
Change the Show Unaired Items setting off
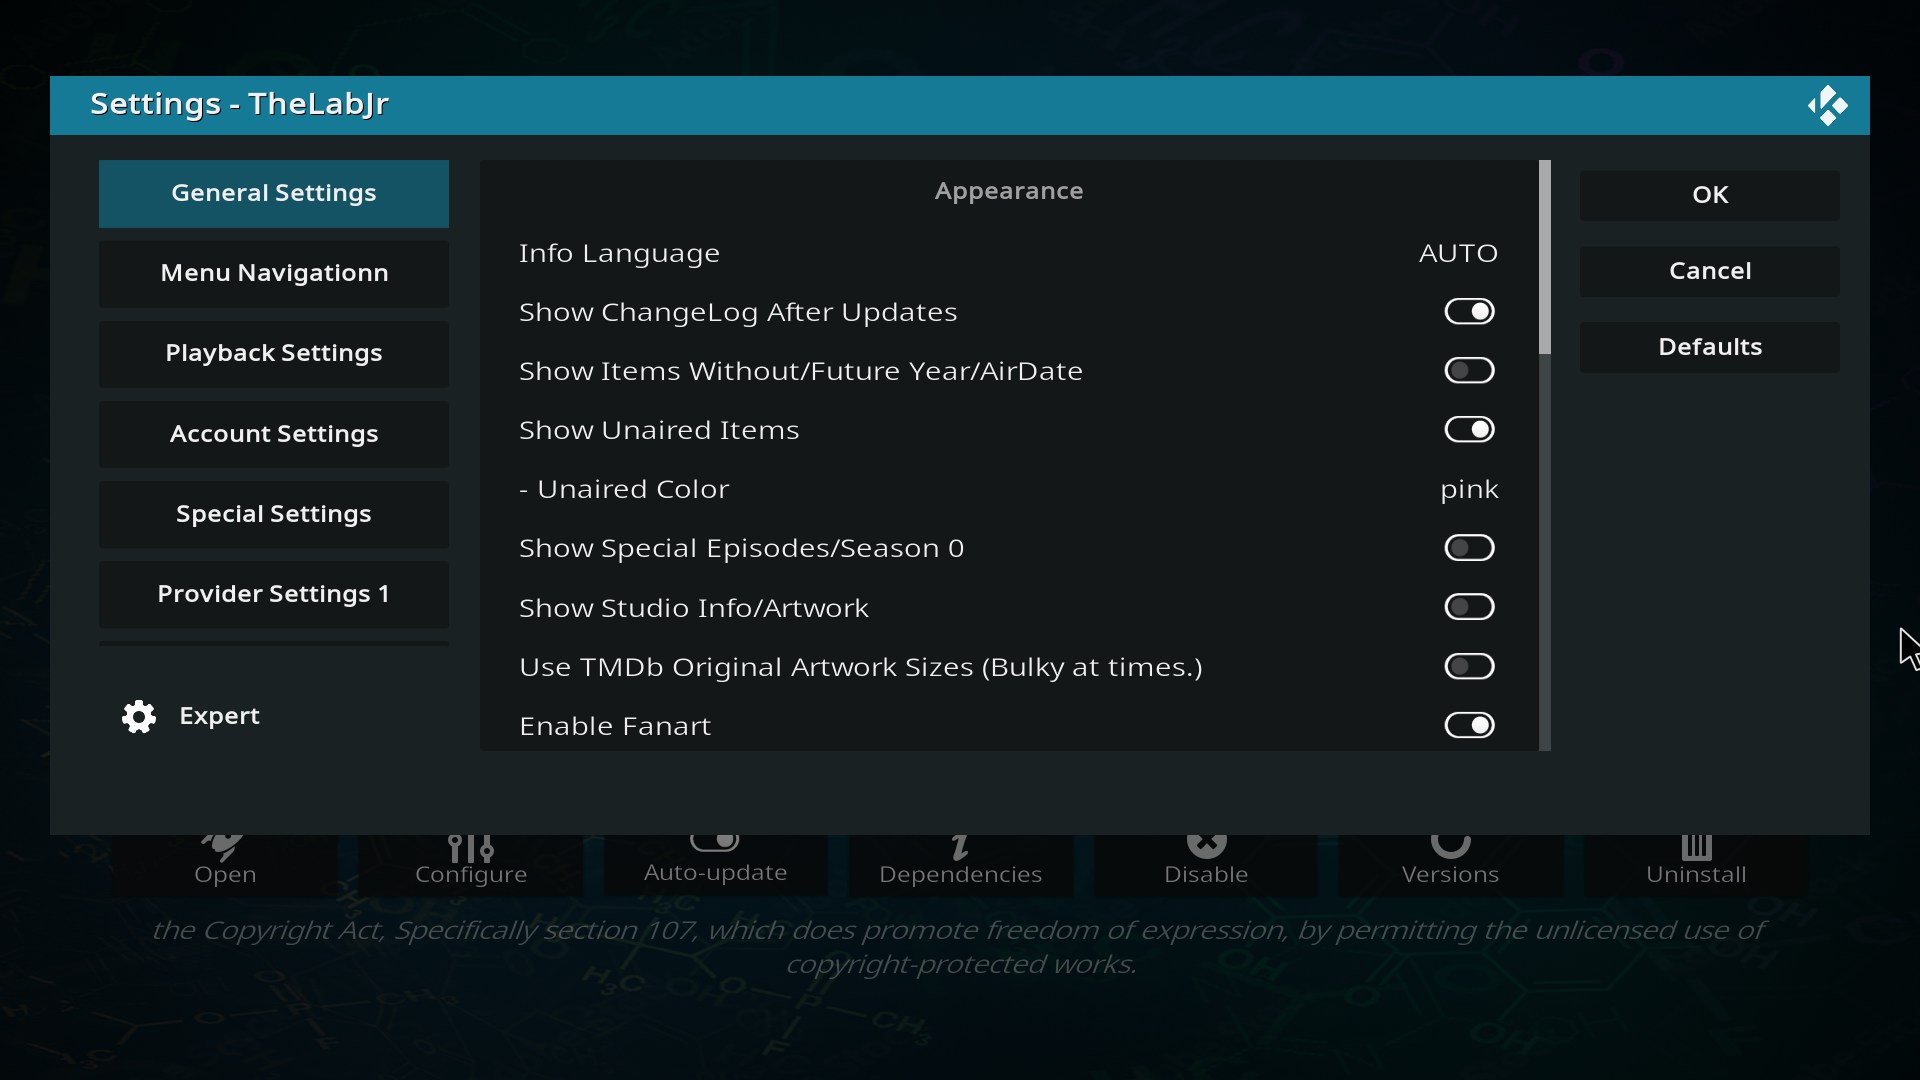point(1469,429)
